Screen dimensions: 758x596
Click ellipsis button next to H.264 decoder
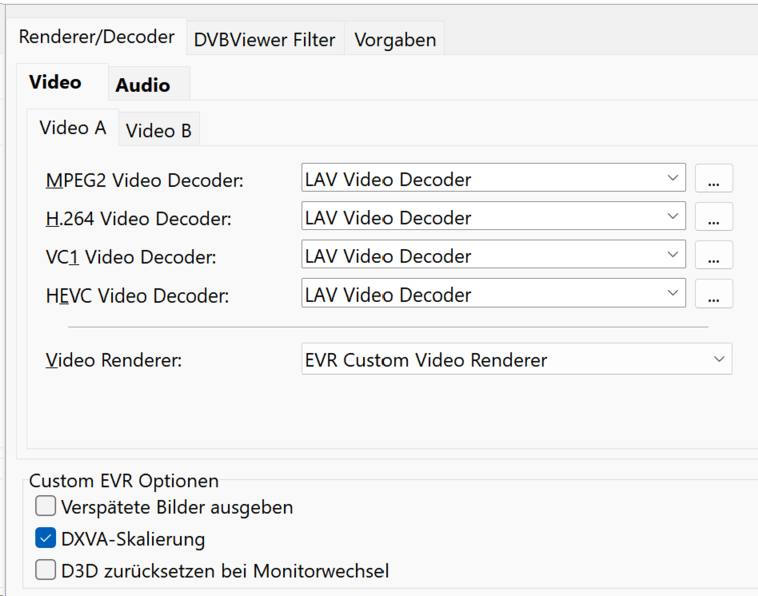pyautogui.click(x=713, y=218)
